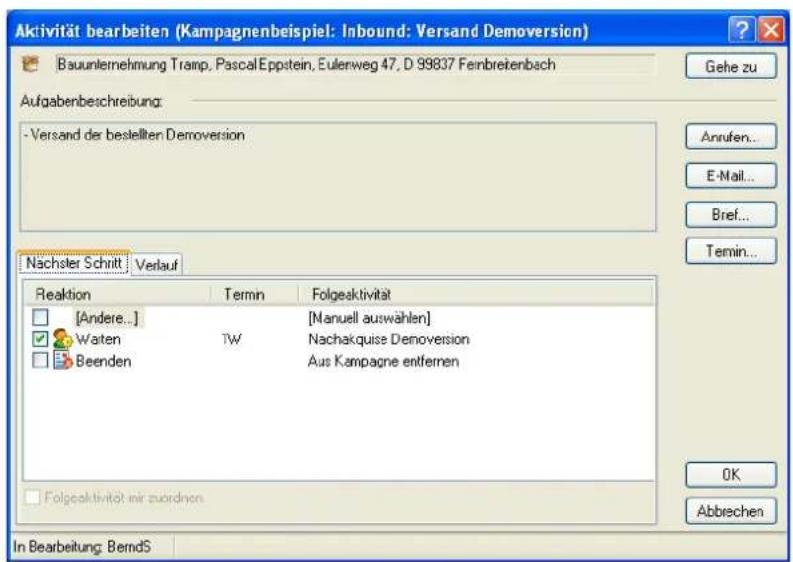The image size is (793, 562).
Task: Check the [Andere...] reaction checkbox
Action: [40, 317]
